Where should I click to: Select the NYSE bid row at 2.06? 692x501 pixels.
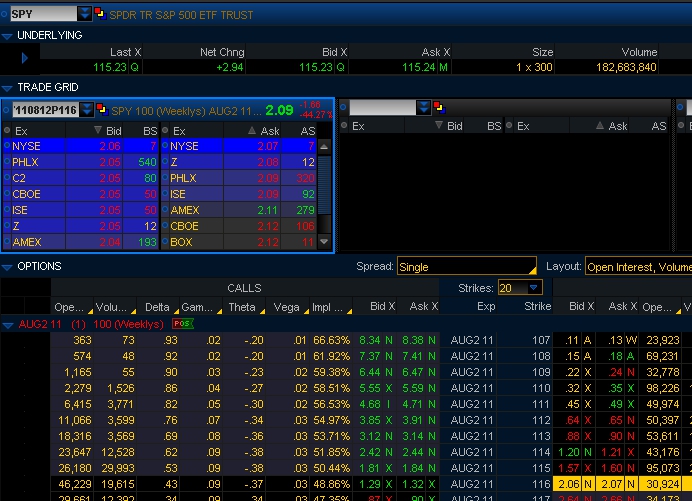[x=81, y=146]
